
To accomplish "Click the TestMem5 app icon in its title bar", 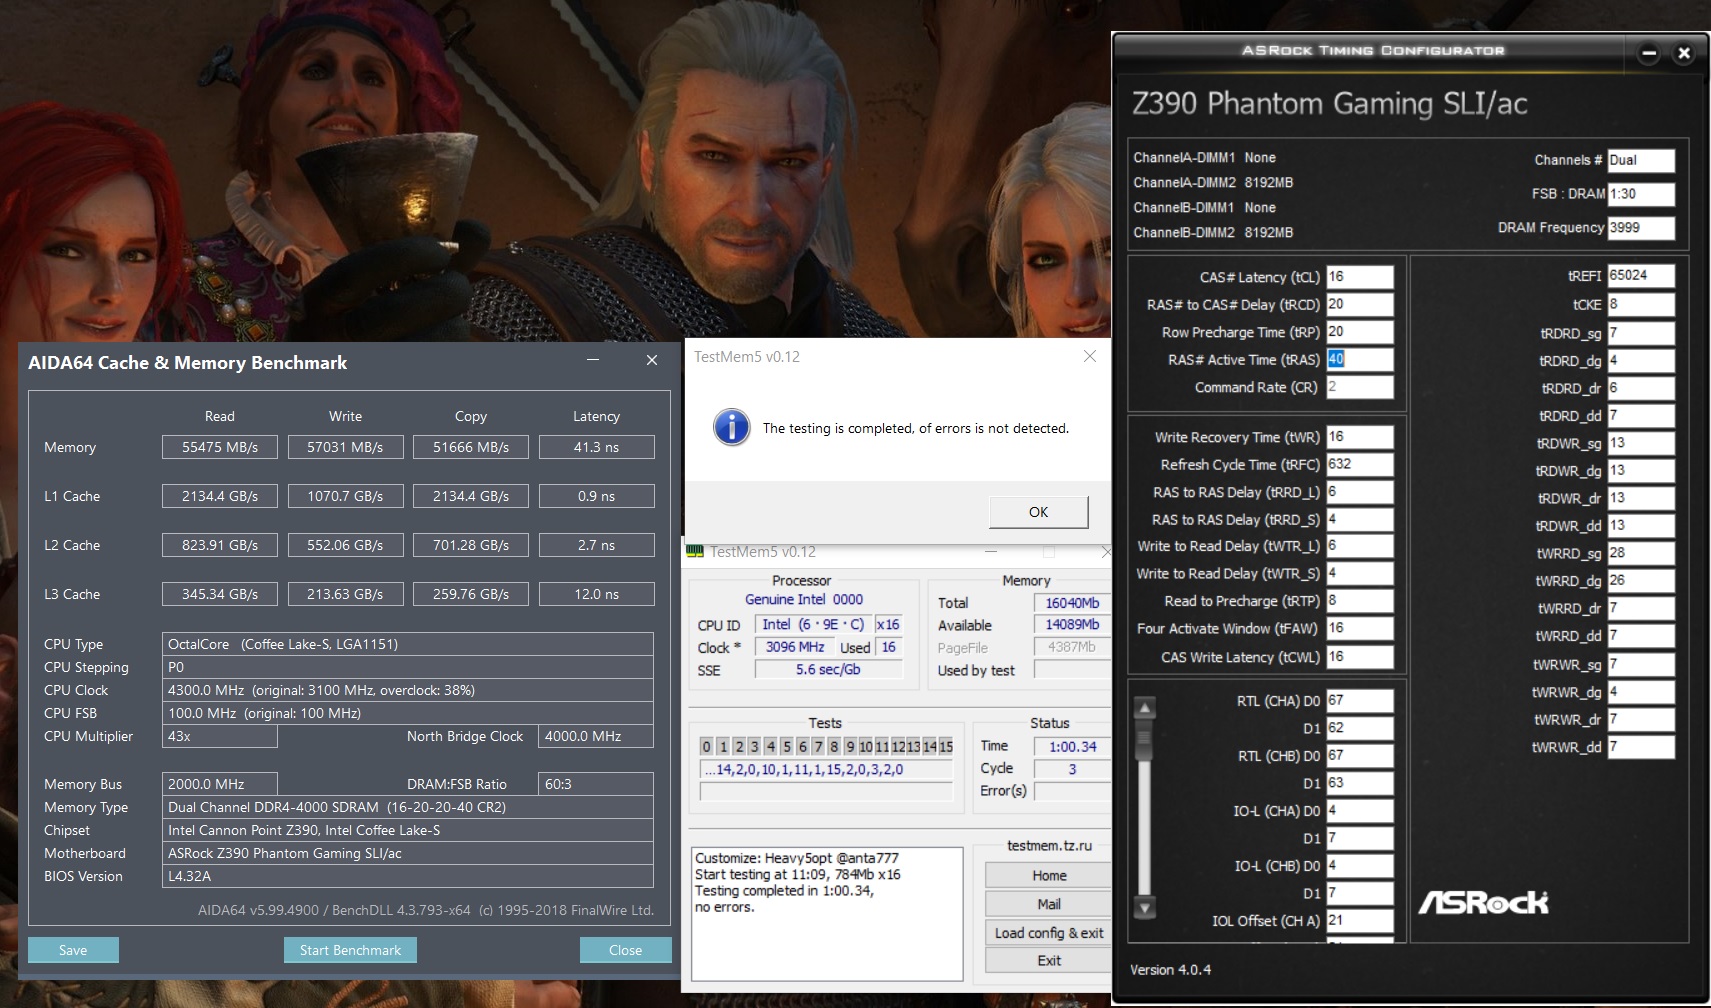I will pyautogui.click(x=695, y=551).
